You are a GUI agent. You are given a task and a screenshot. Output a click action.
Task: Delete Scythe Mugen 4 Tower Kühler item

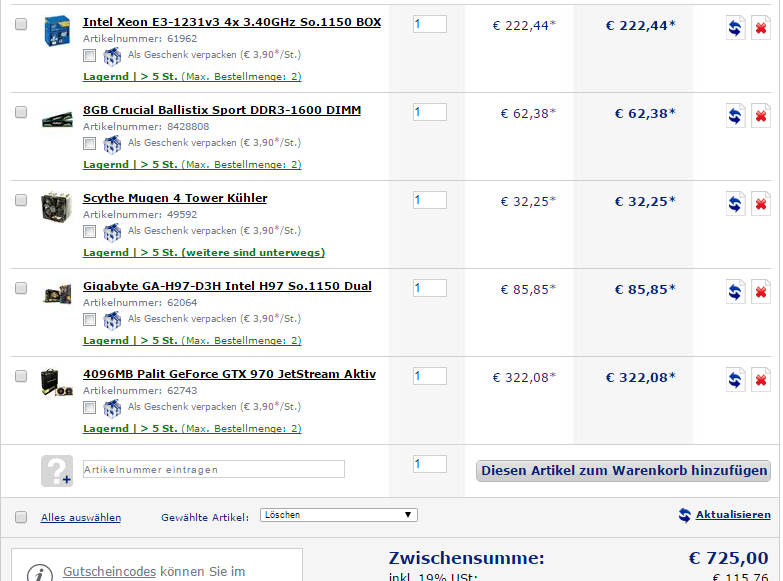click(x=761, y=204)
